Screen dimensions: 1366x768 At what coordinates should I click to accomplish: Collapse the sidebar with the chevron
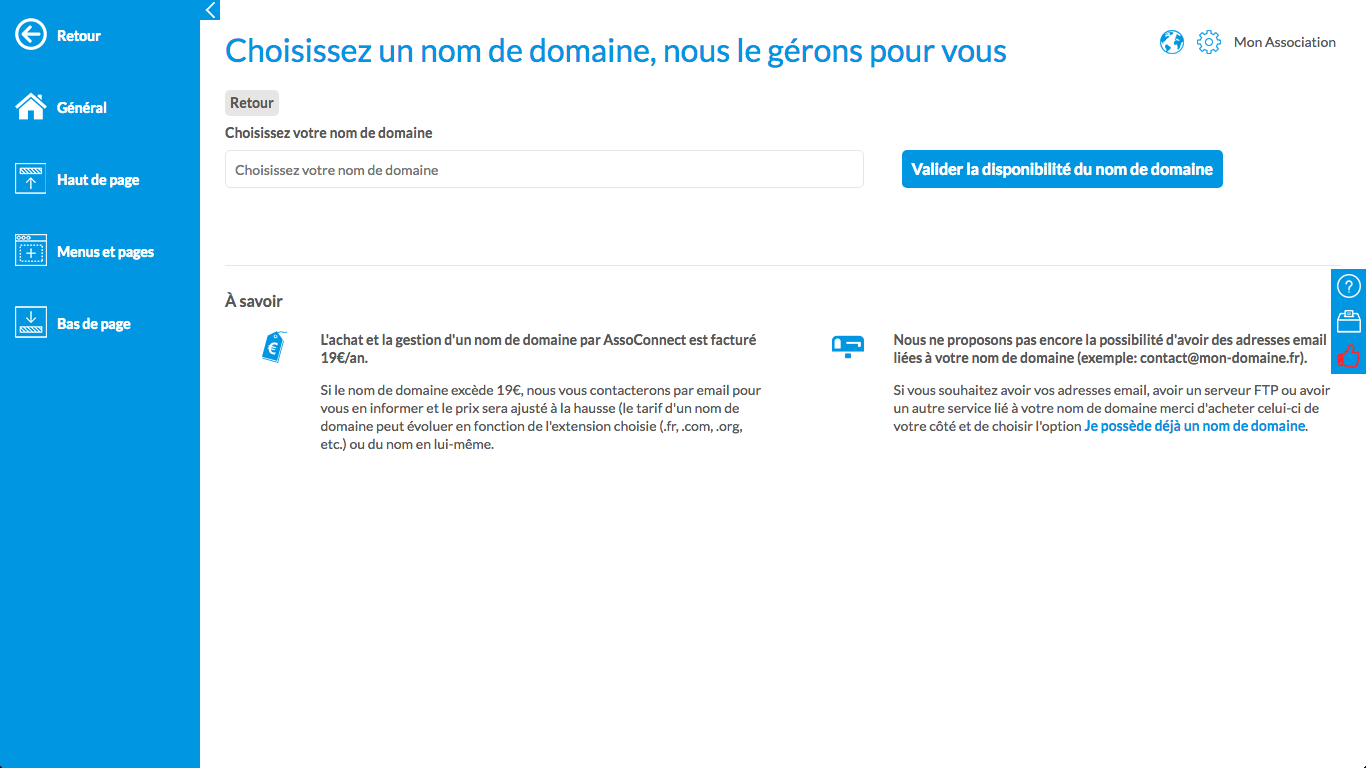209,10
